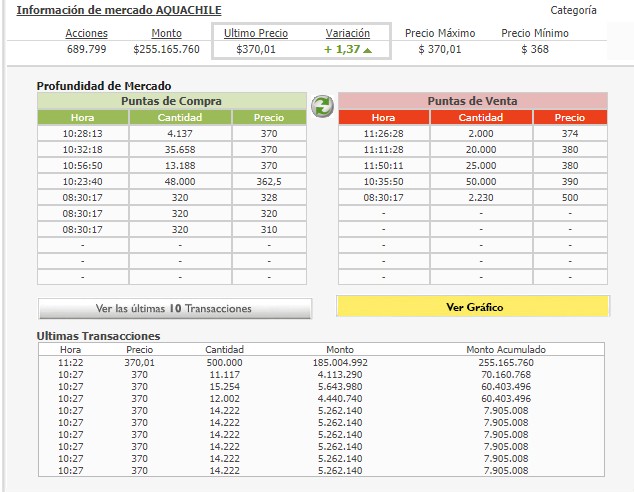Click the 'Ultimas Transacciones' heading
The width and height of the screenshot is (634, 492).
pyautogui.click(x=98, y=336)
